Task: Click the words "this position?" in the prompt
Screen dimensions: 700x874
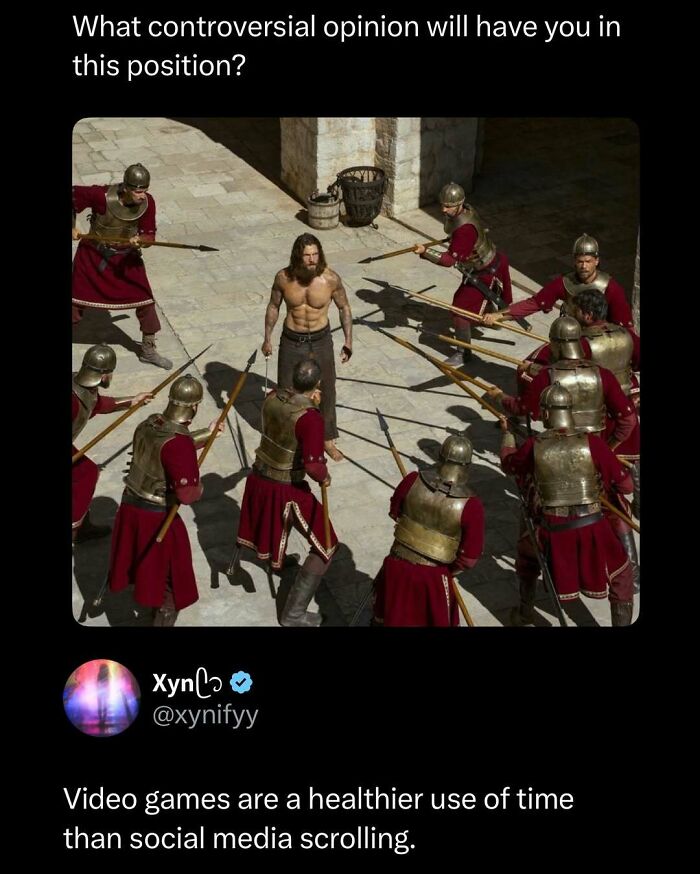Action: pyautogui.click(x=158, y=66)
